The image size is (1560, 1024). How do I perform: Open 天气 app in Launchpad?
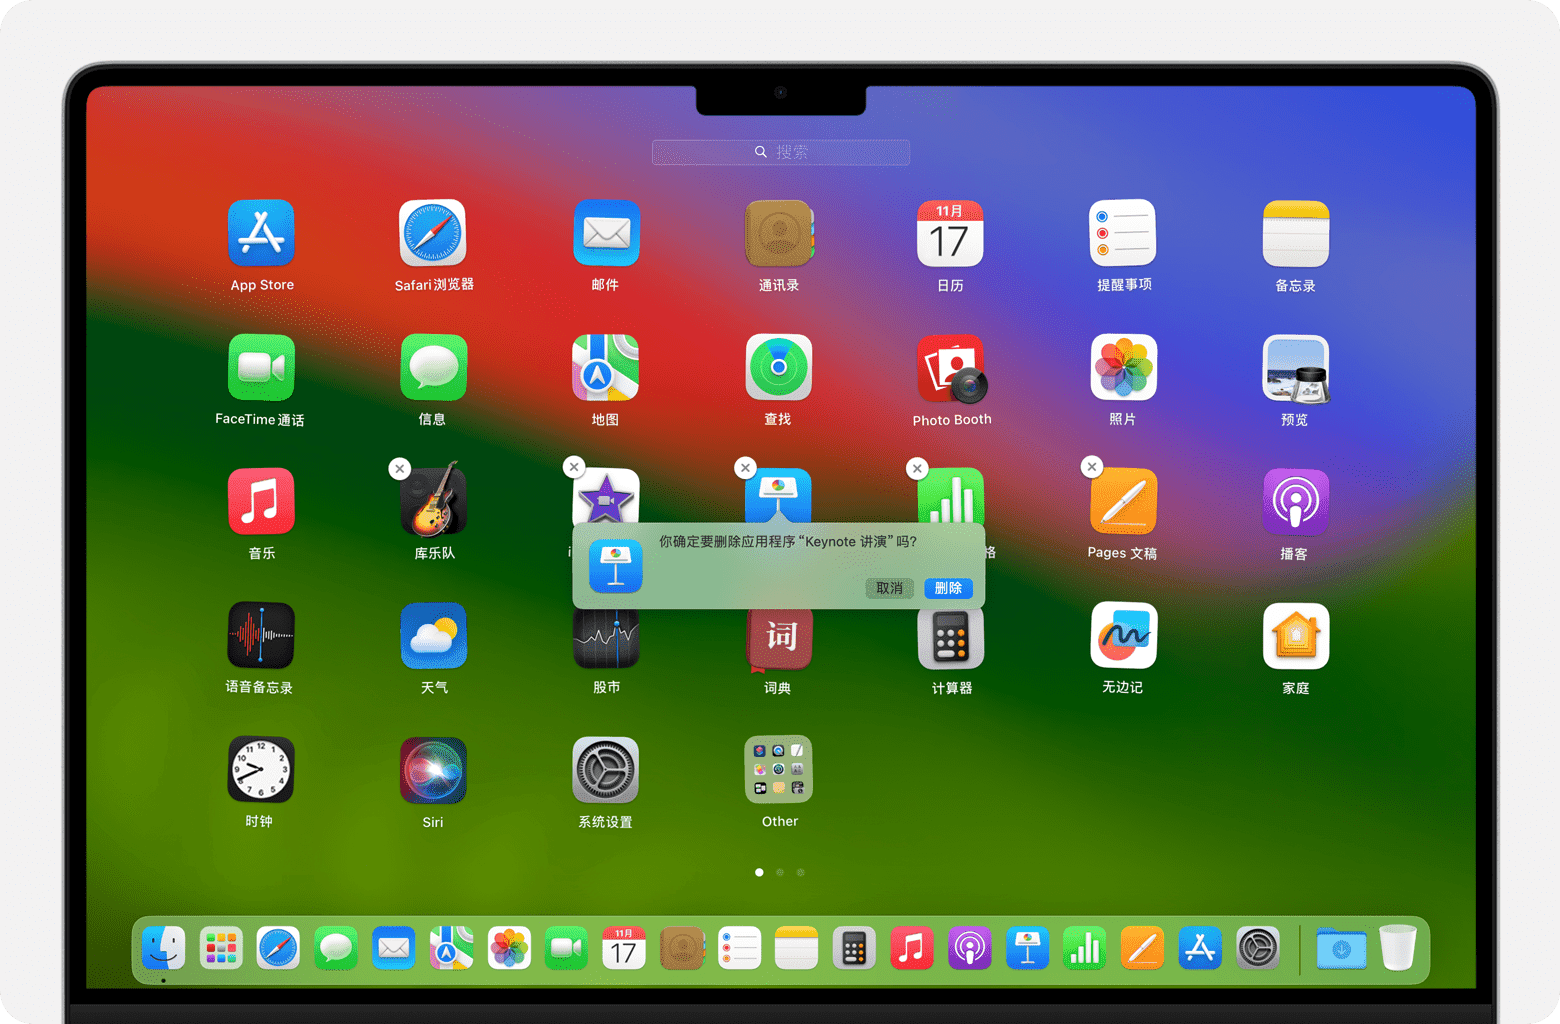(433, 635)
